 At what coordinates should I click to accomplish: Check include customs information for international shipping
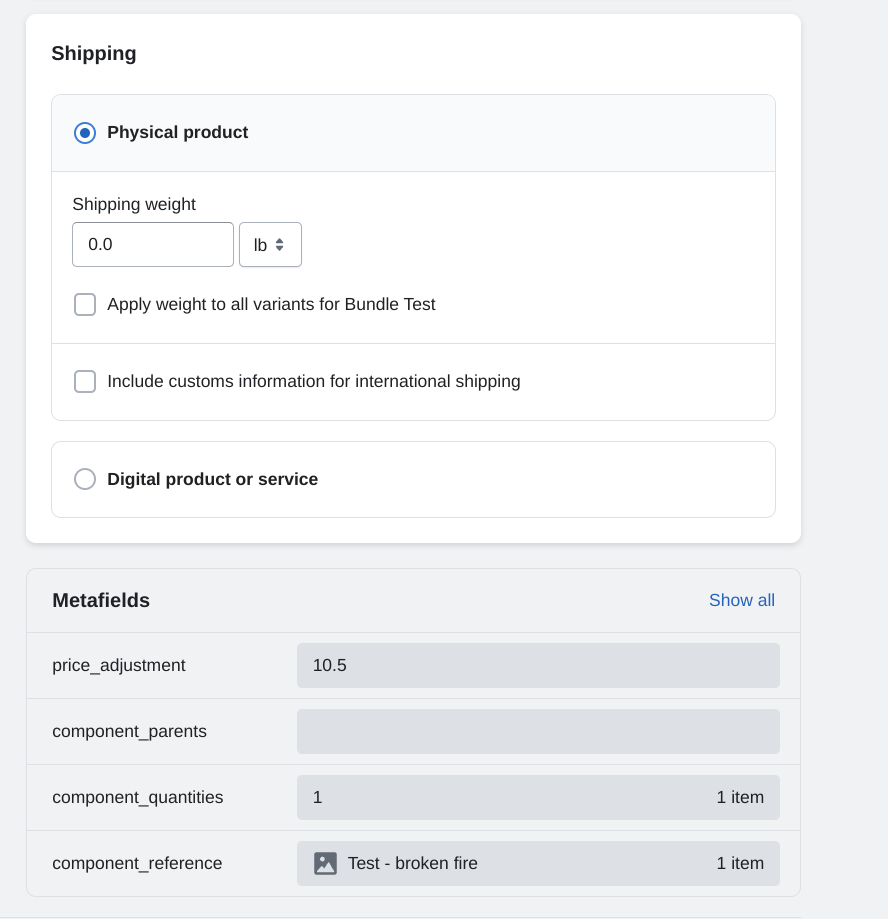point(85,381)
